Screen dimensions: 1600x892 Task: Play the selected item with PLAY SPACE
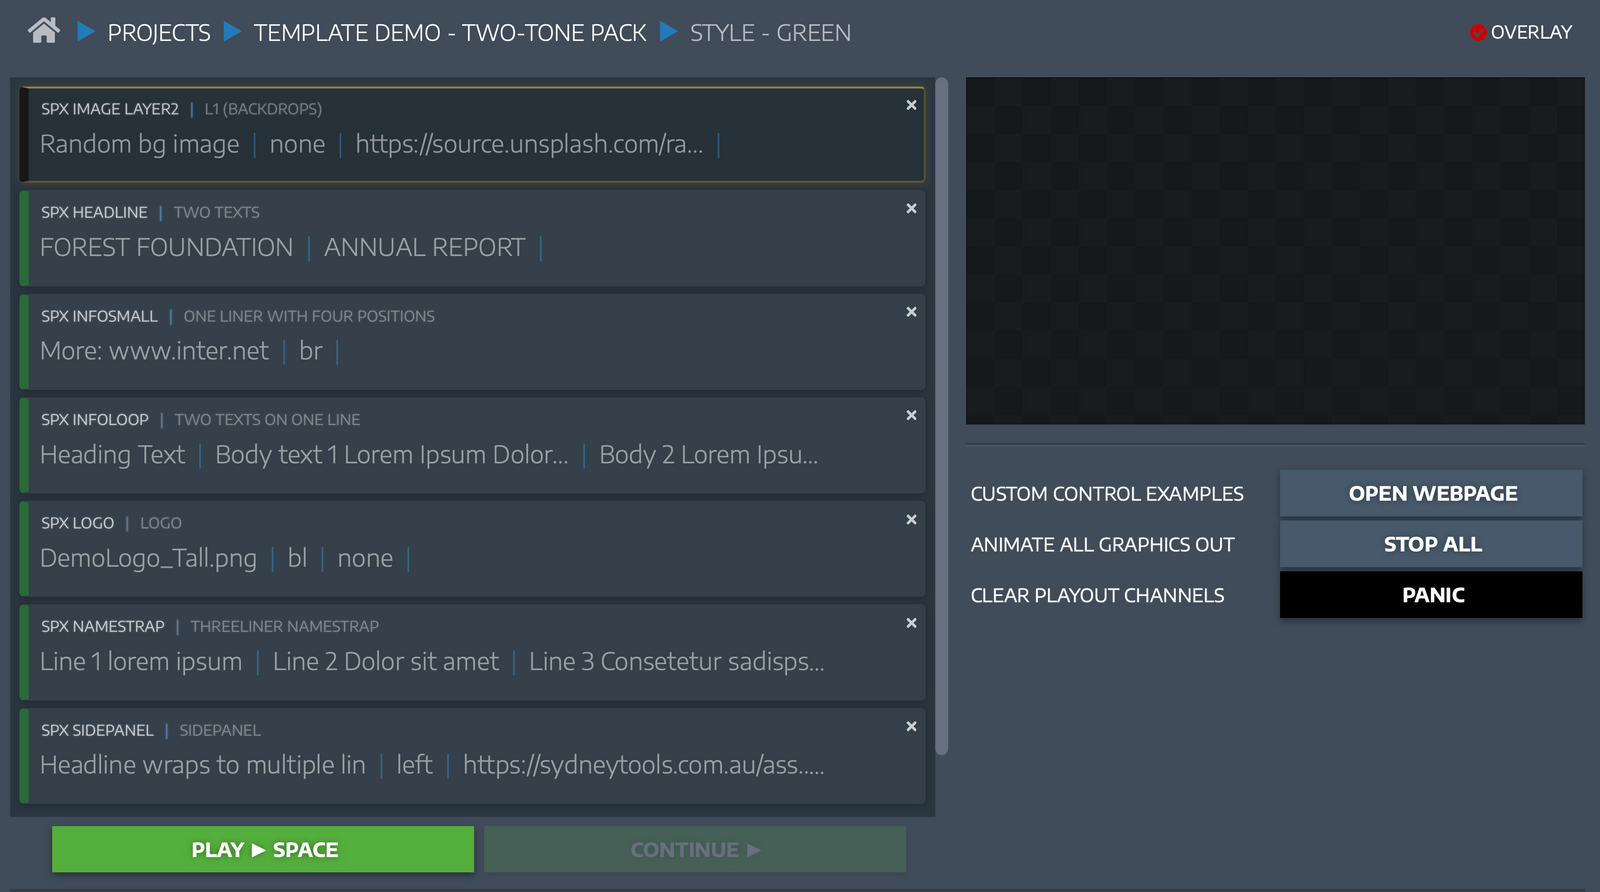point(263,850)
